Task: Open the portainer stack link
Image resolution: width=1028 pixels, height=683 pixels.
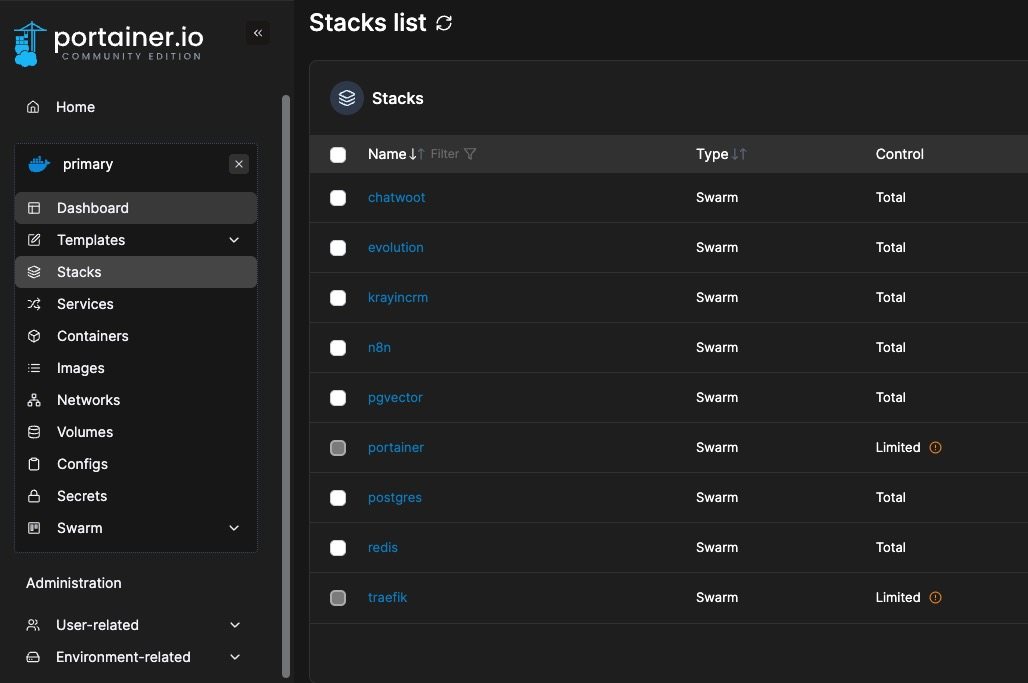Action: (x=395, y=447)
